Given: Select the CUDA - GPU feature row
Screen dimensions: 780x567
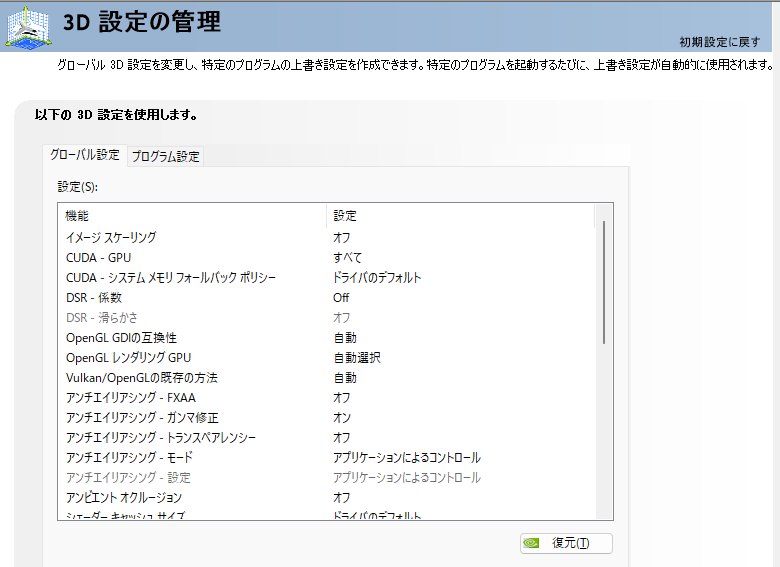Looking at the screenshot, I should 326,258.
